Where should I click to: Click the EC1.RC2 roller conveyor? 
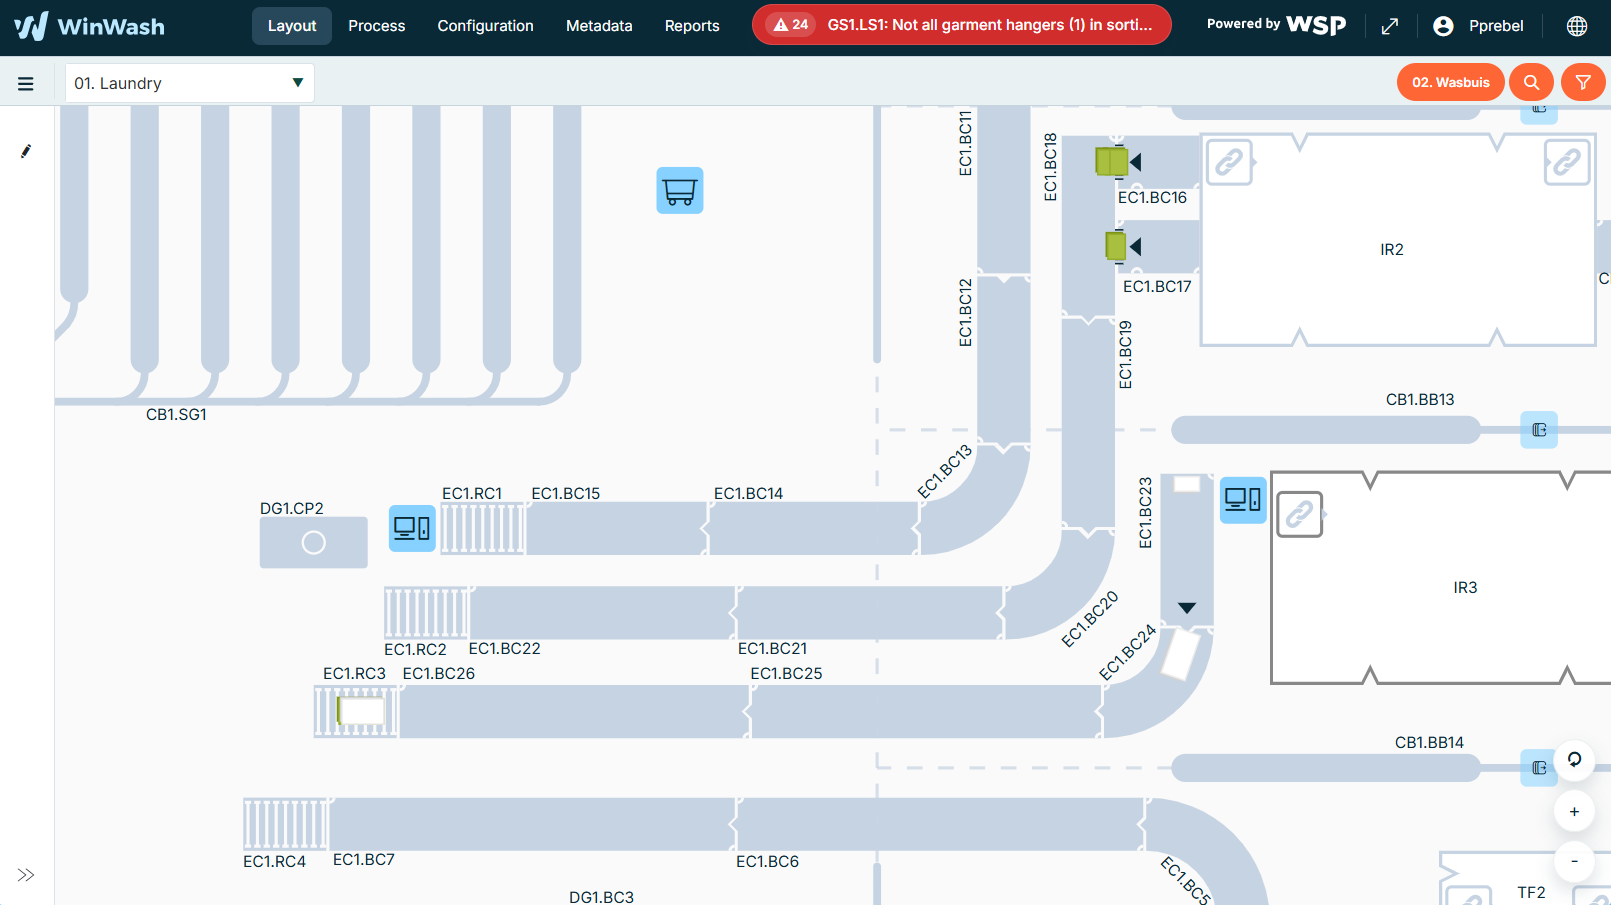pyautogui.click(x=427, y=613)
